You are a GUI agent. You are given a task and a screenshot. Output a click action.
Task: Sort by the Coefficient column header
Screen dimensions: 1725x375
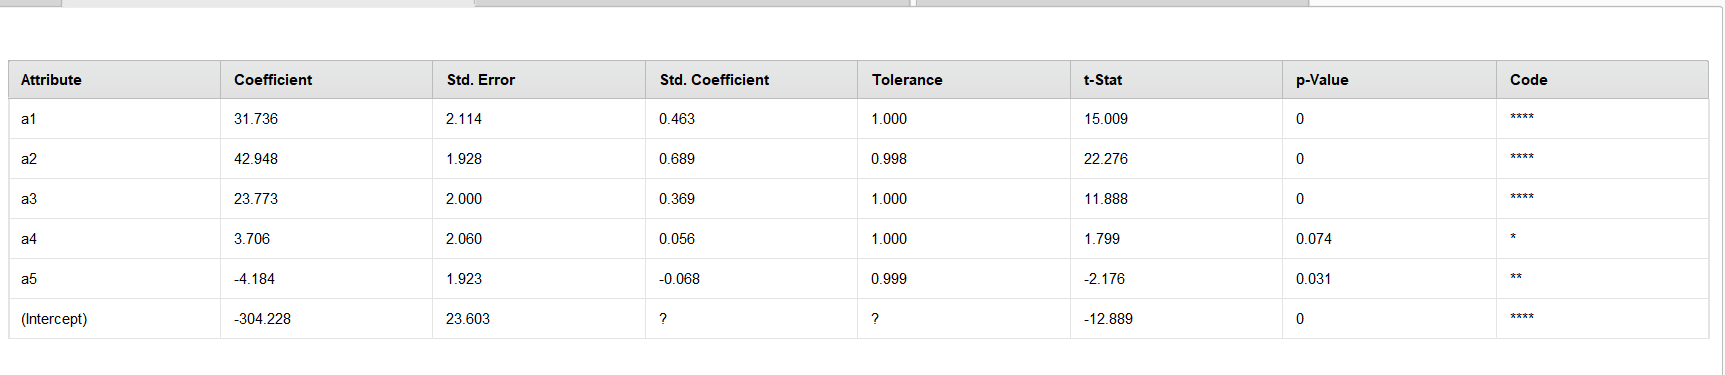pyautogui.click(x=326, y=80)
